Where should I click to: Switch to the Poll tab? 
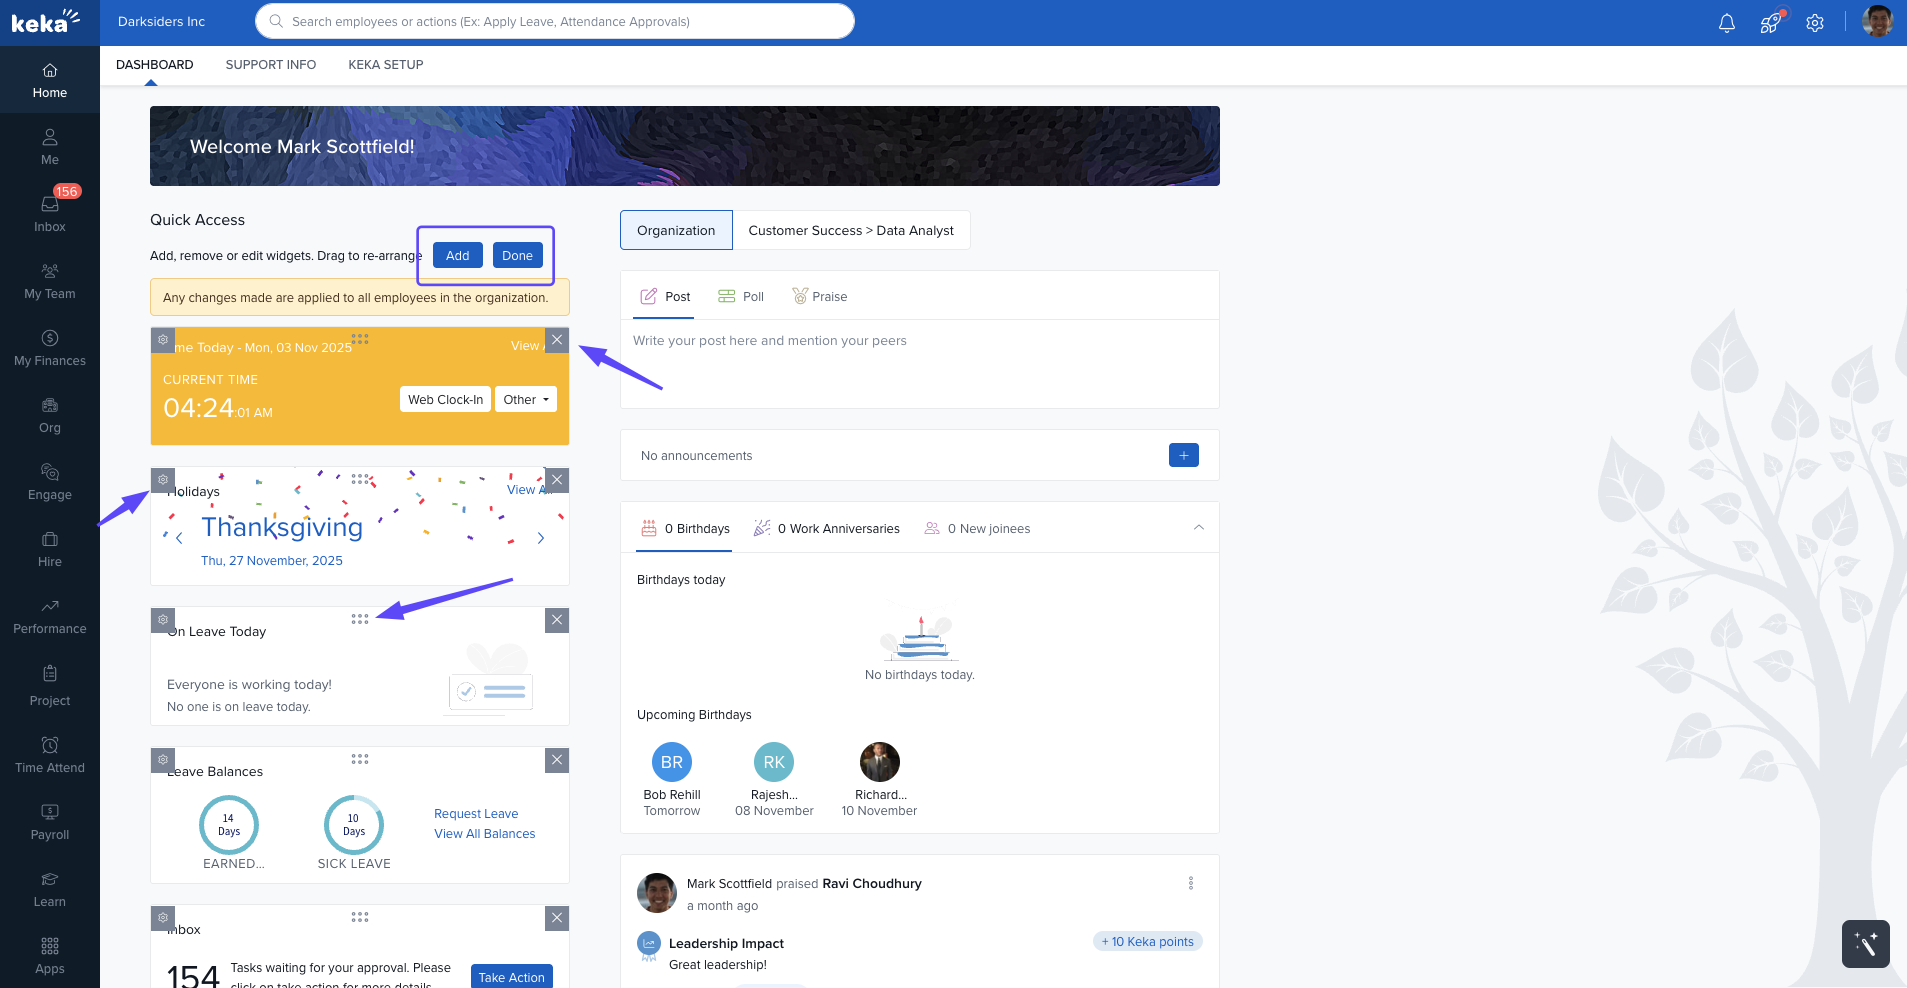coord(741,297)
